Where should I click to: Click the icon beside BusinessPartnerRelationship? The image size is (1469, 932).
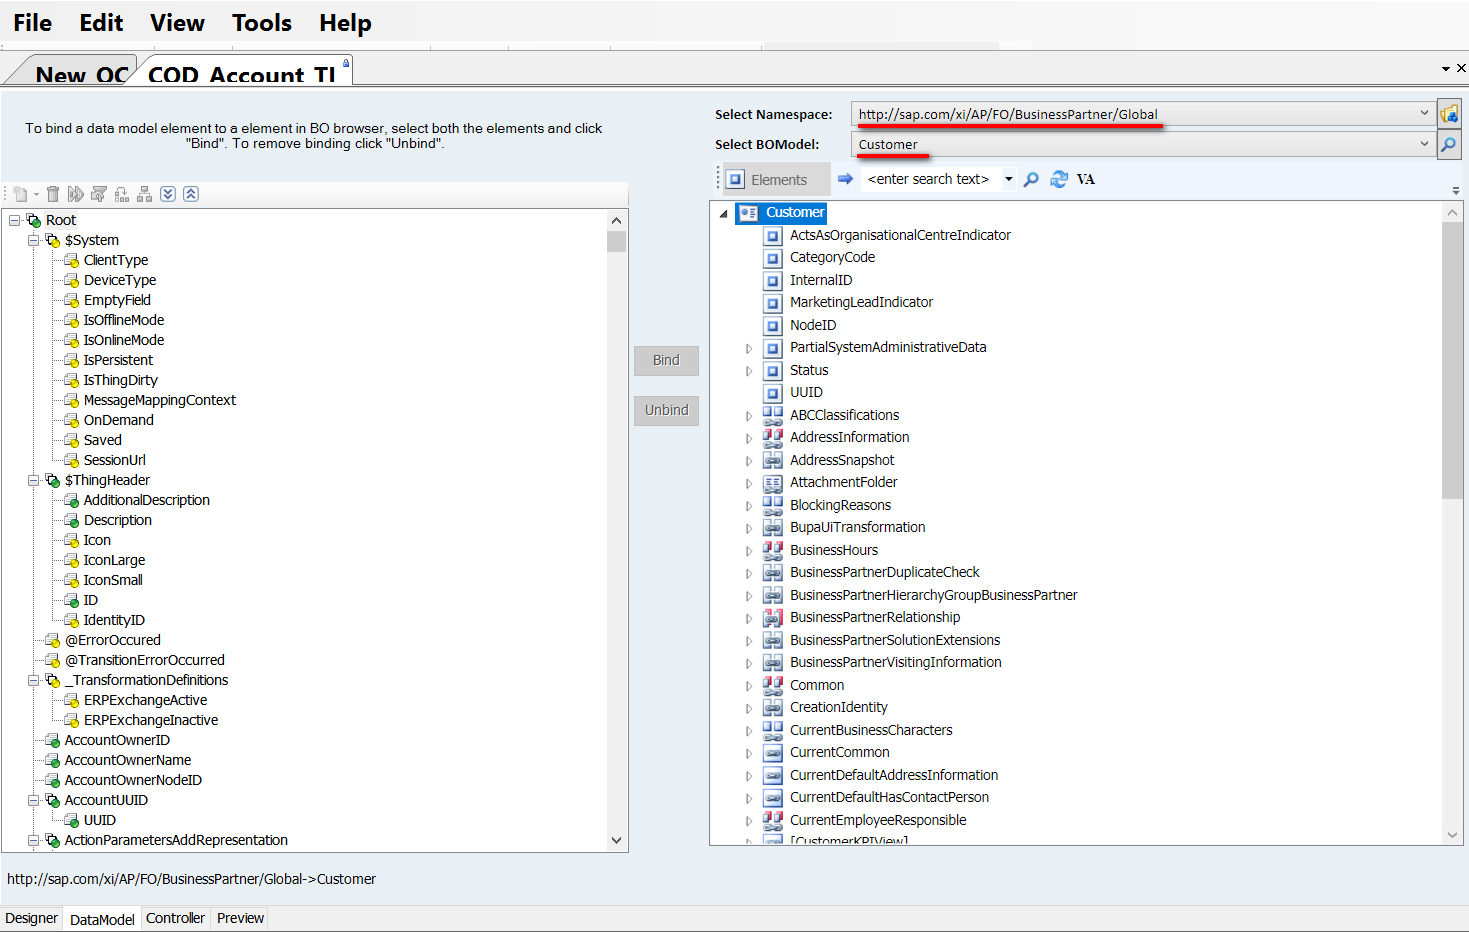(773, 618)
